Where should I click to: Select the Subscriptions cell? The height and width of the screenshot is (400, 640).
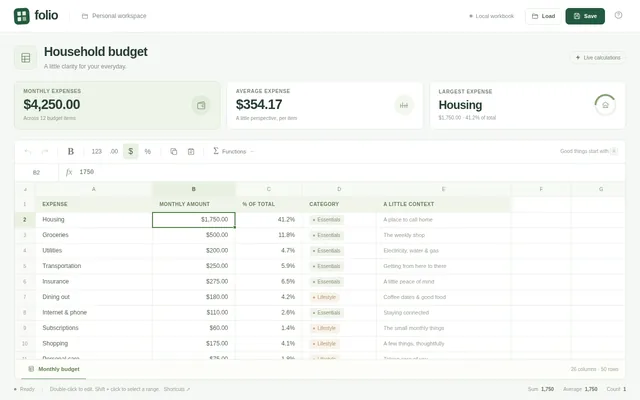click(94, 328)
